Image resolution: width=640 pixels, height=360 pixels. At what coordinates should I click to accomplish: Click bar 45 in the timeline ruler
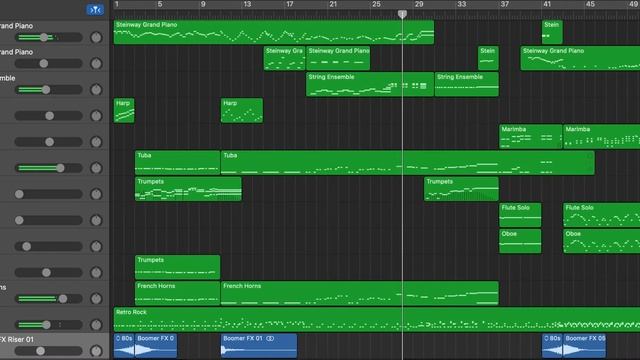pos(590,4)
